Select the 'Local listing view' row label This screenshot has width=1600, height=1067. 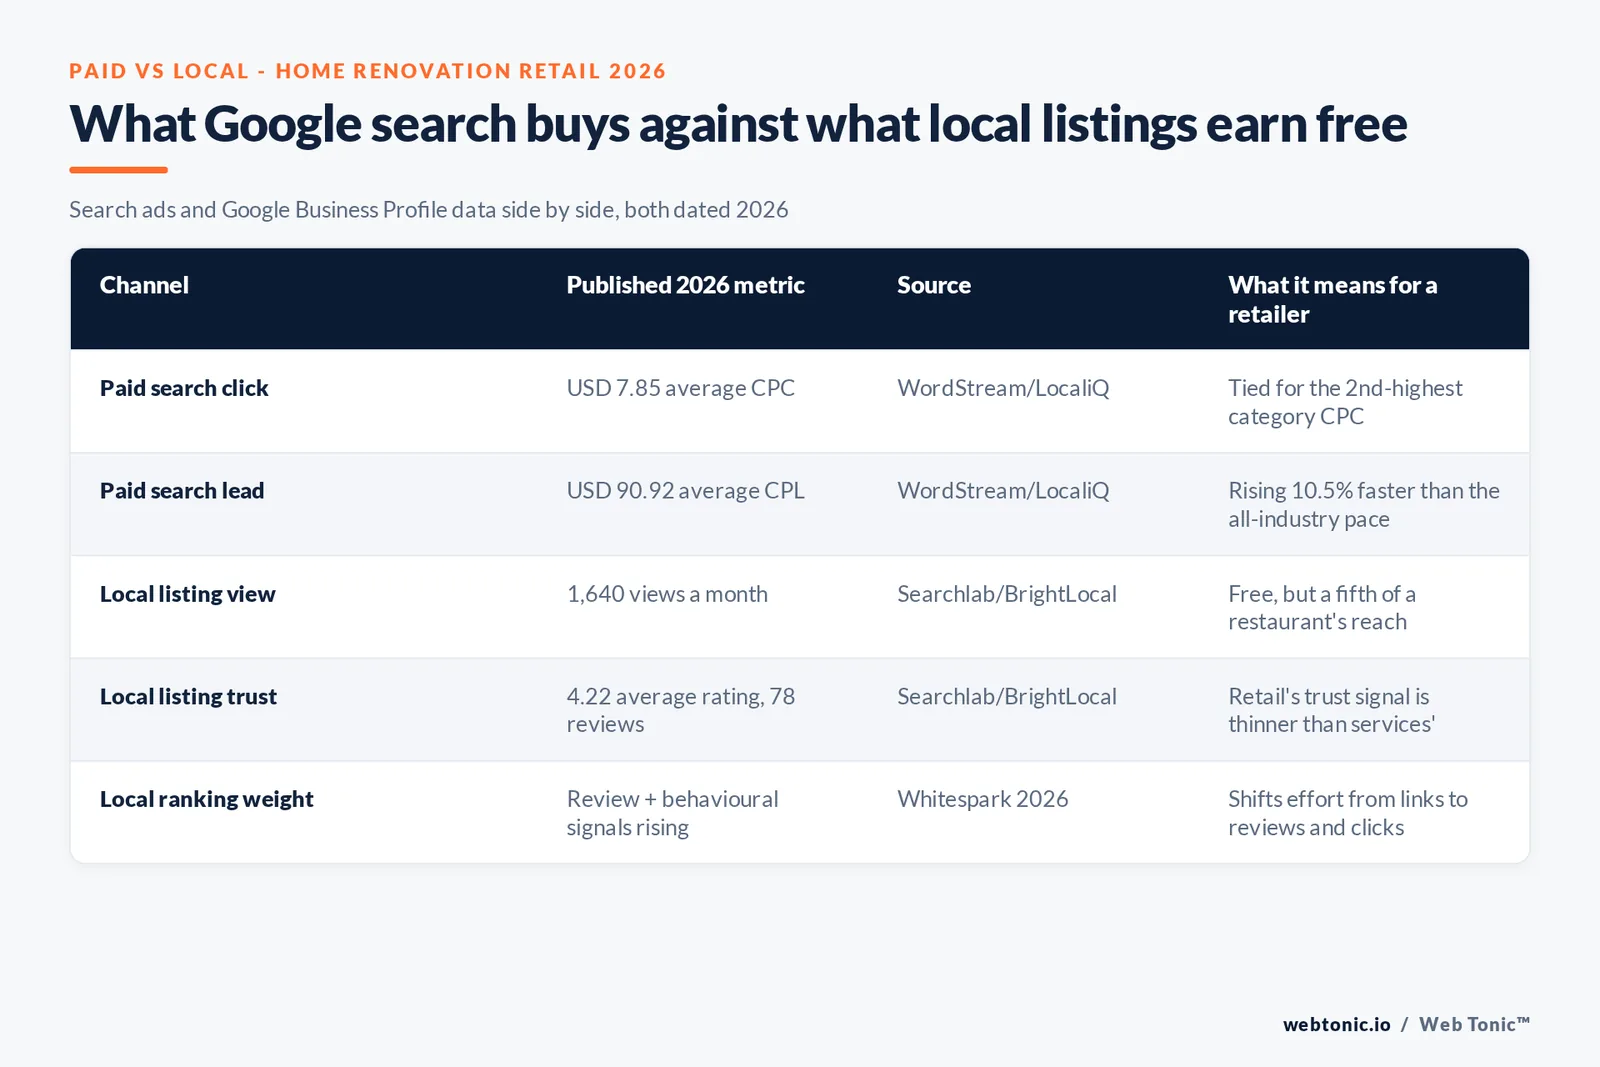click(x=187, y=594)
